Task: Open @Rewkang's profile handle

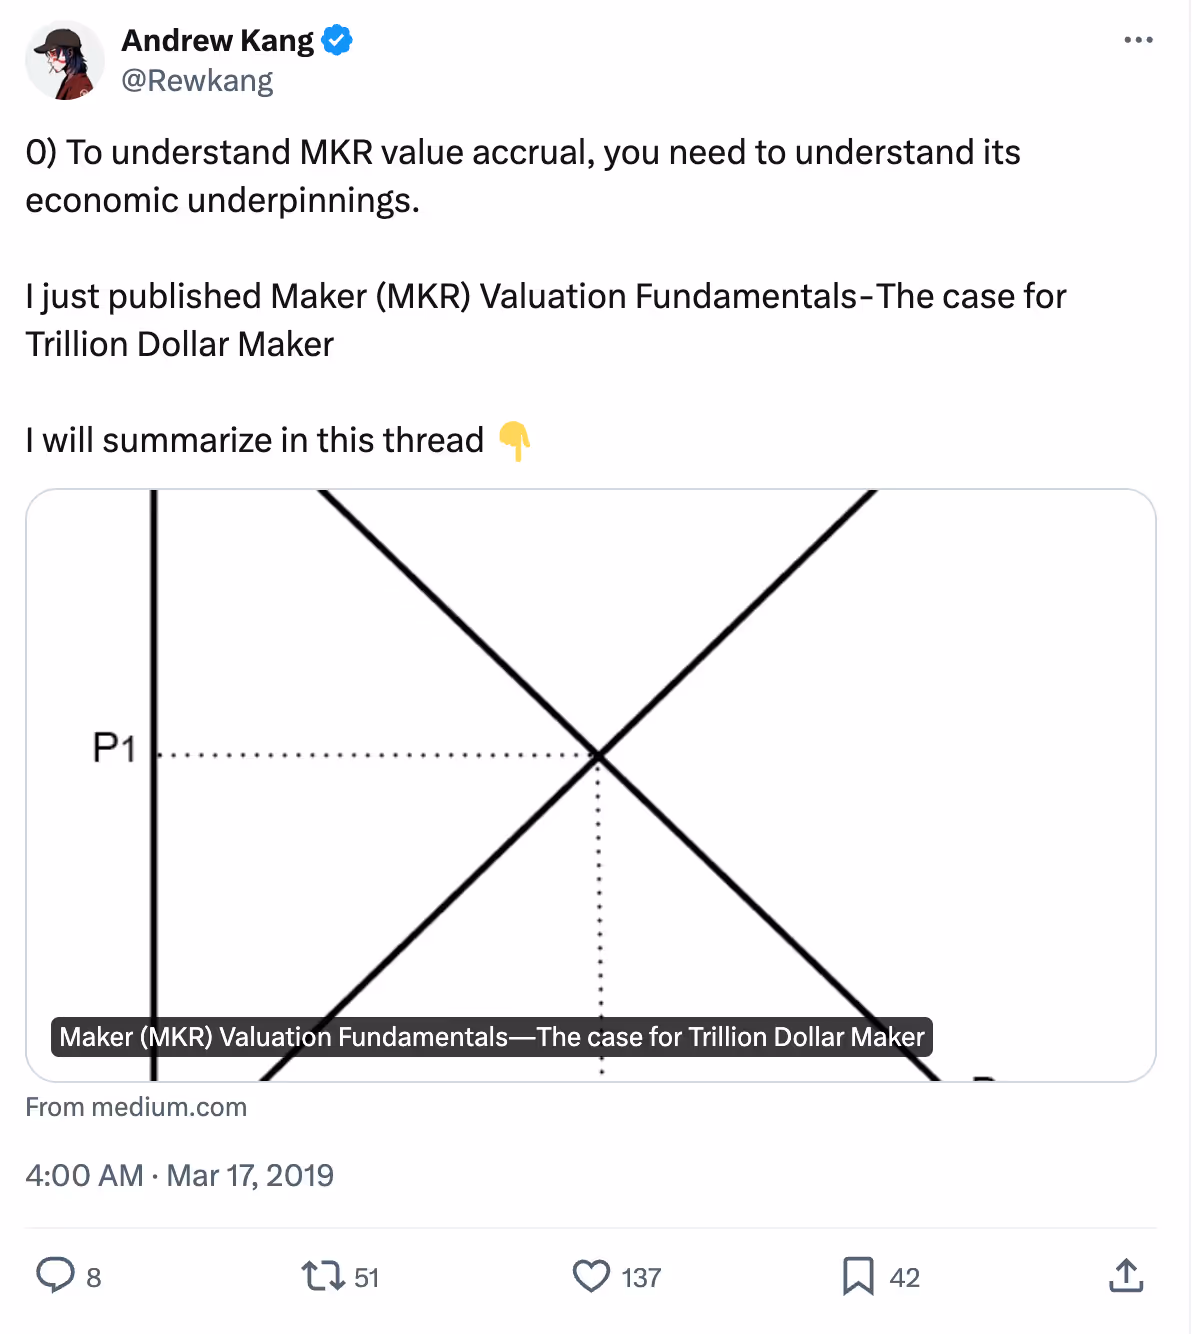Action: [x=197, y=80]
